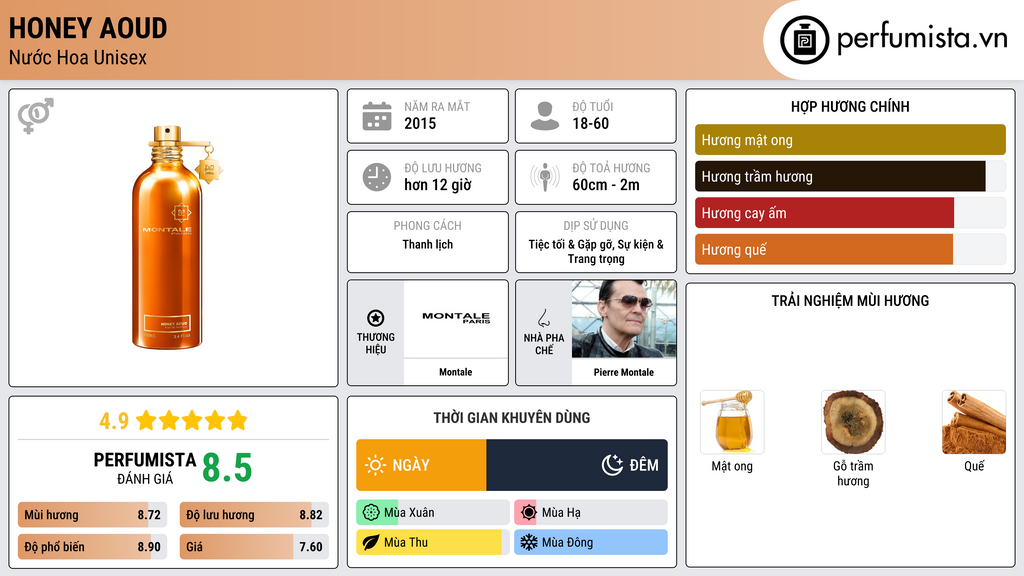Click the leaf icon next to Mùa Thu
The height and width of the screenshot is (576, 1024).
pos(371,542)
